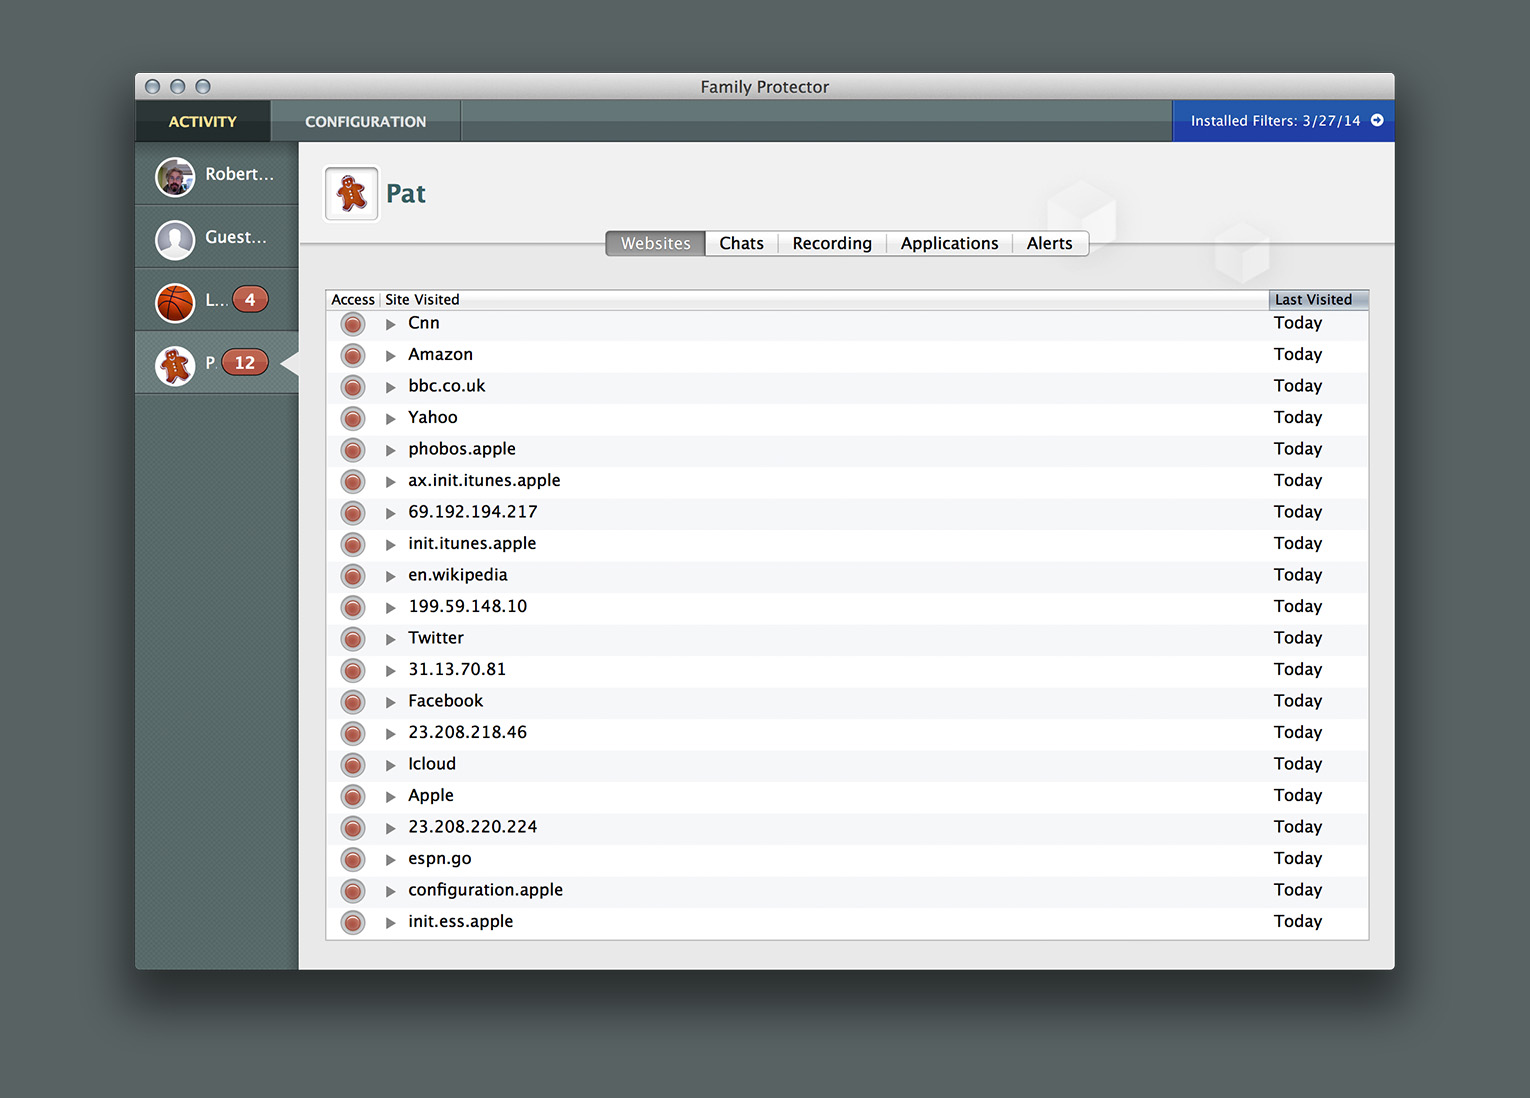Toggle access for Twitter
The width and height of the screenshot is (1530, 1098).
click(353, 639)
